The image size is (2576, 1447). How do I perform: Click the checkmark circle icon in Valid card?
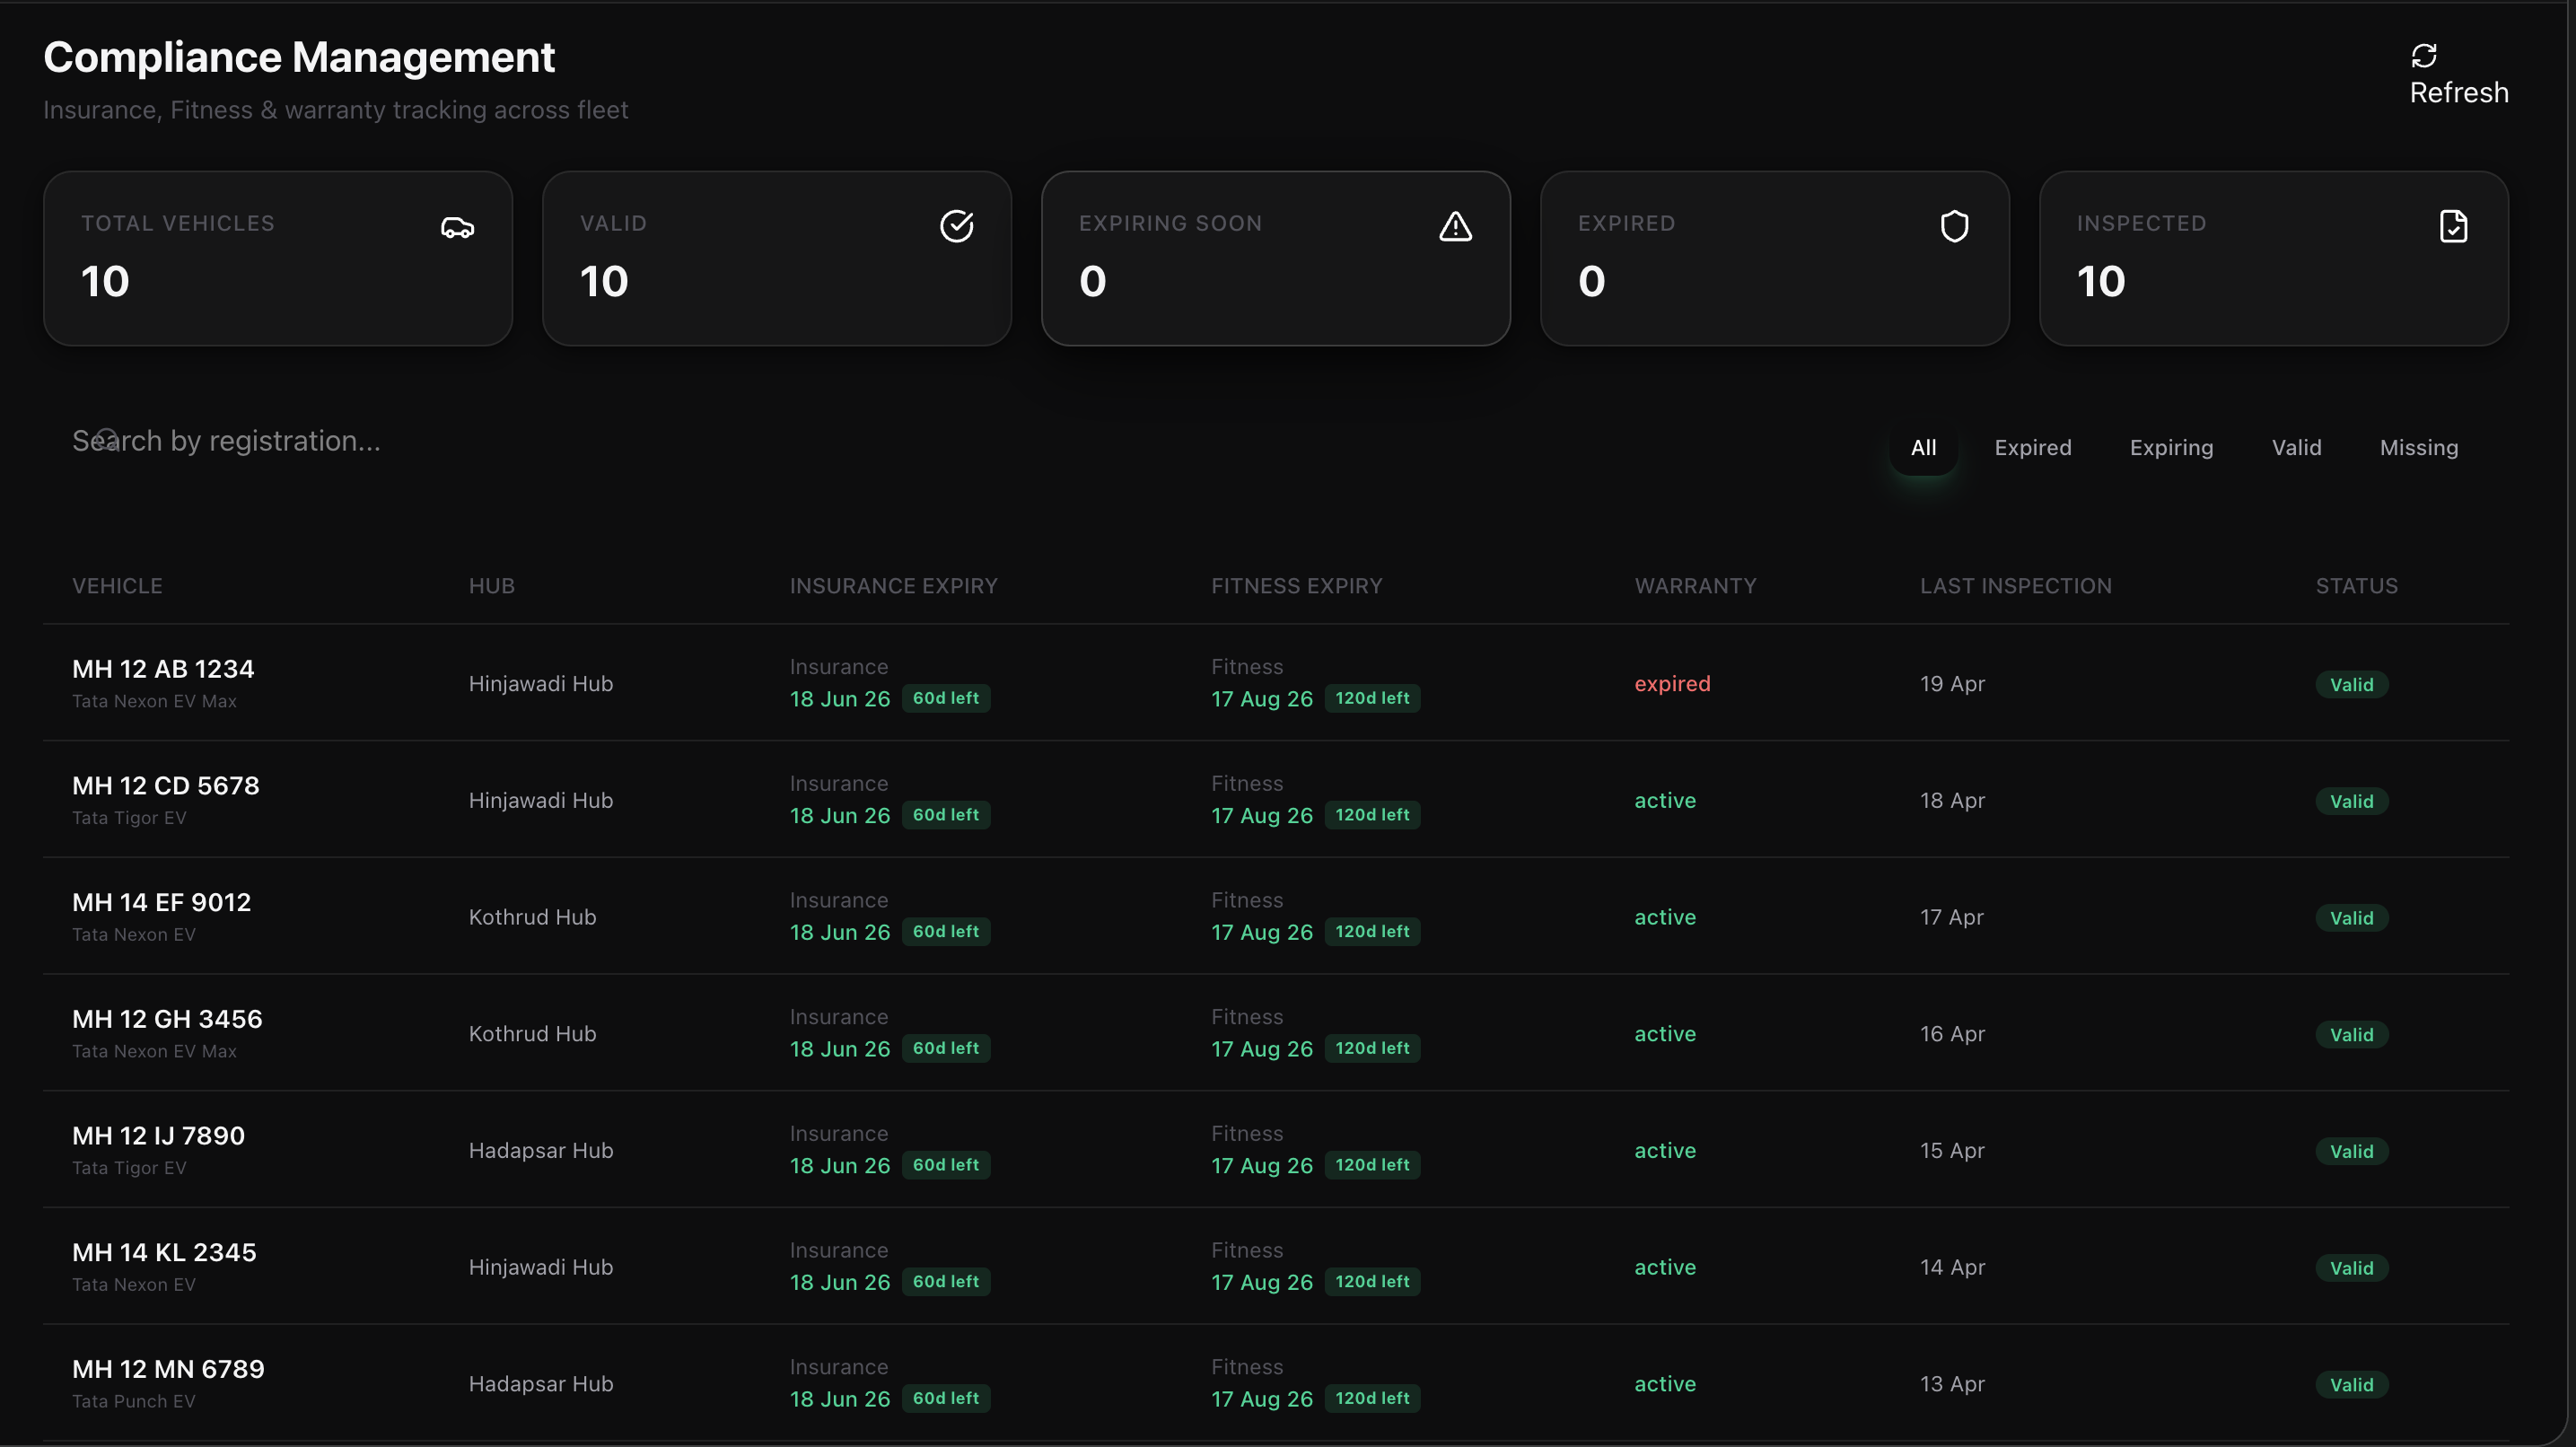tap(956, 227)
